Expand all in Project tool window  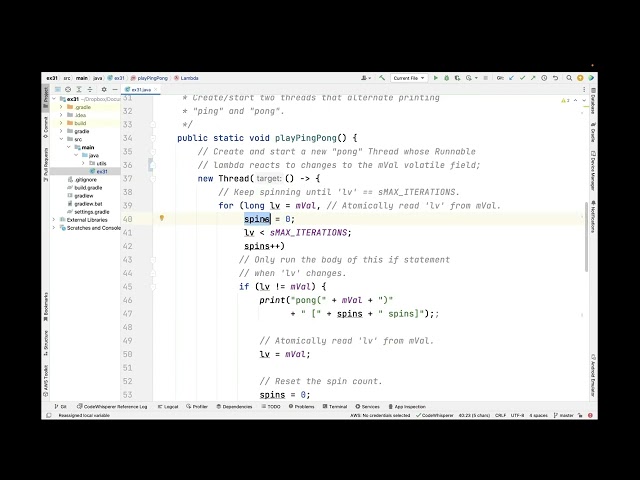click(79, 89)
